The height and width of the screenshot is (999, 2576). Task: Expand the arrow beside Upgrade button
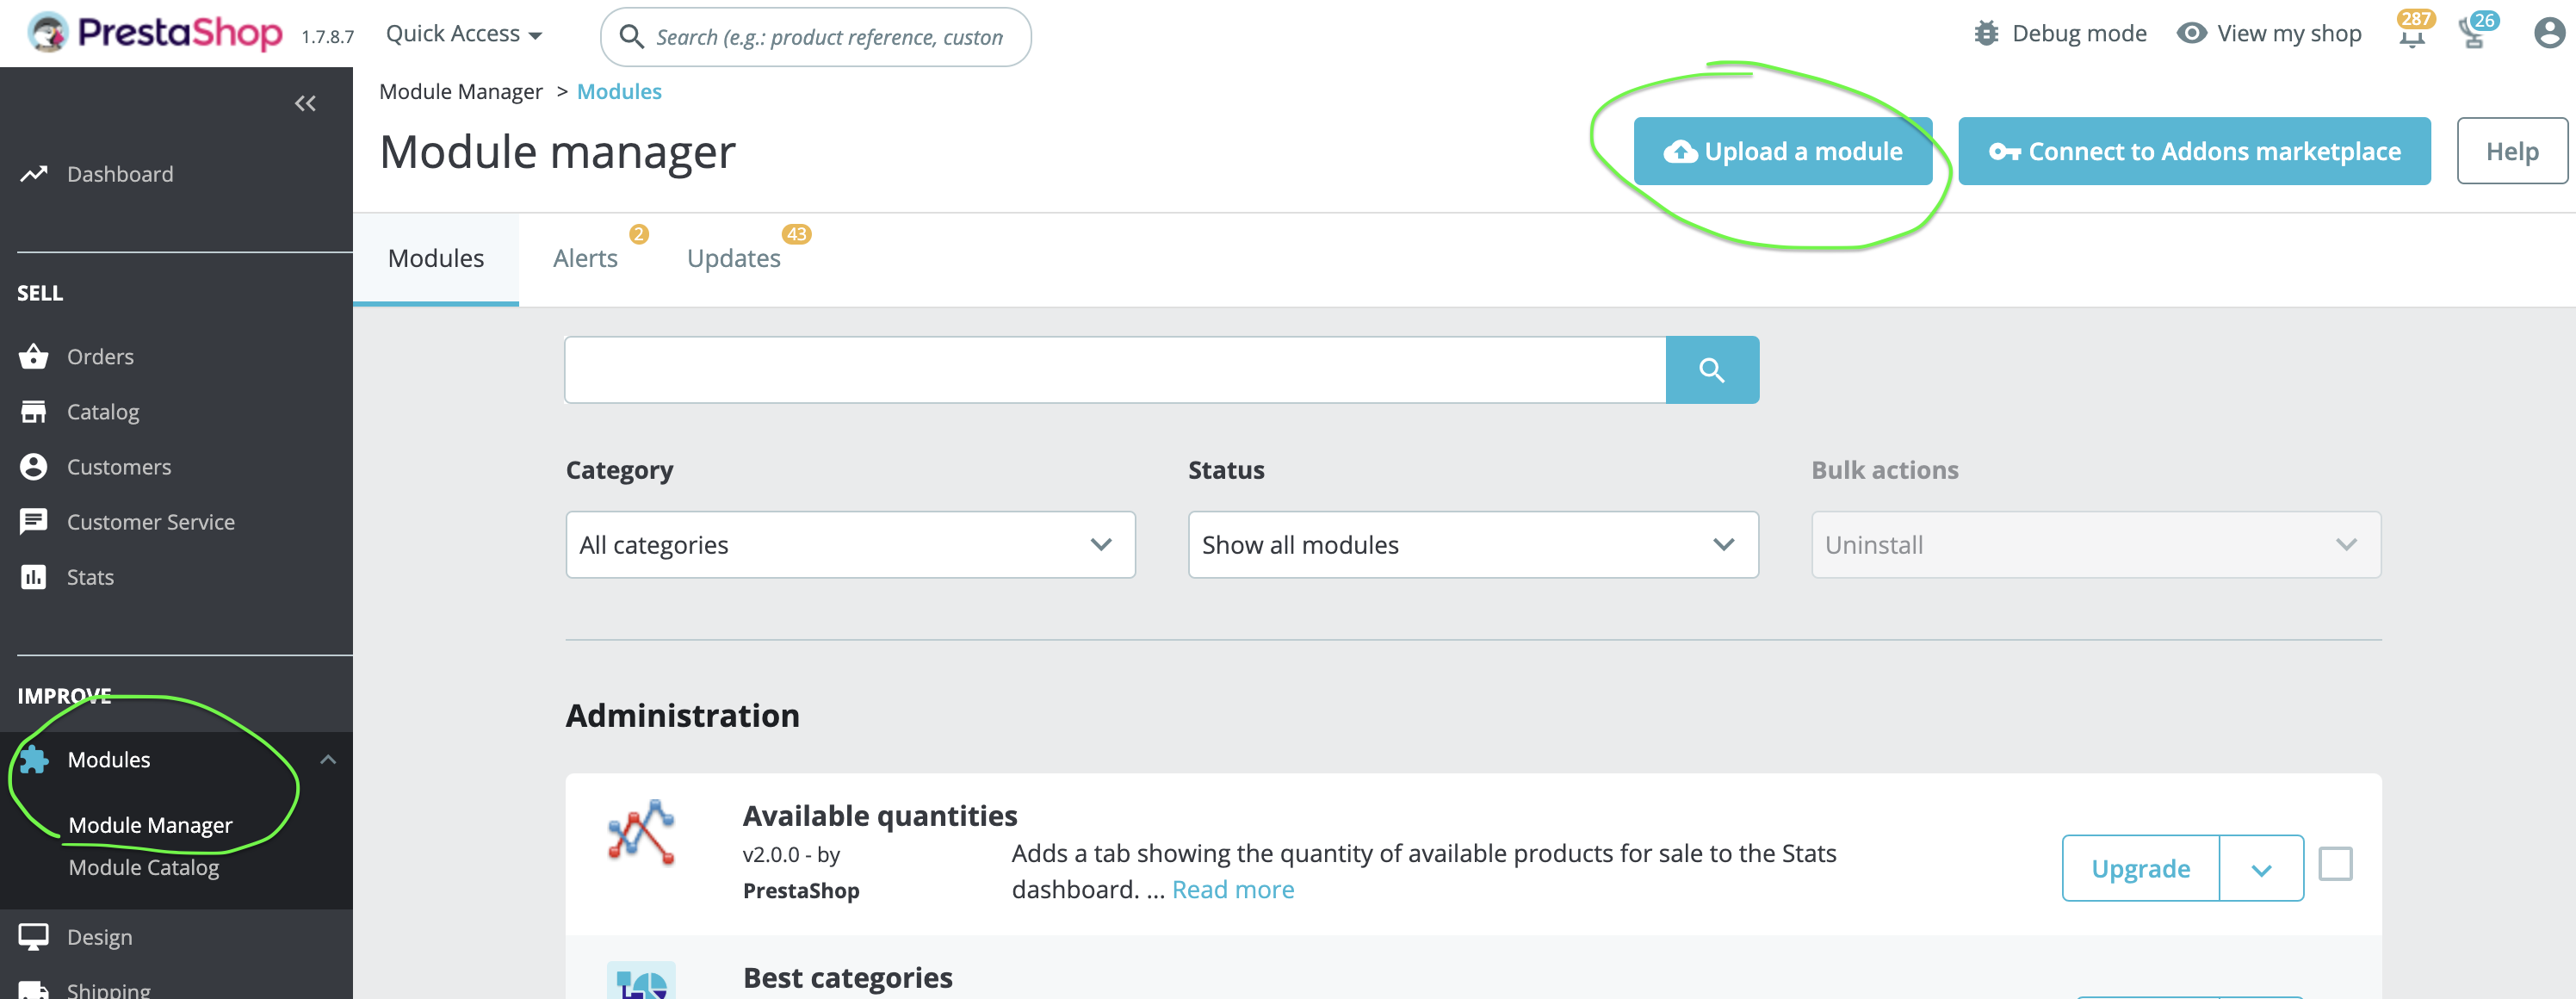[2261, 869]
